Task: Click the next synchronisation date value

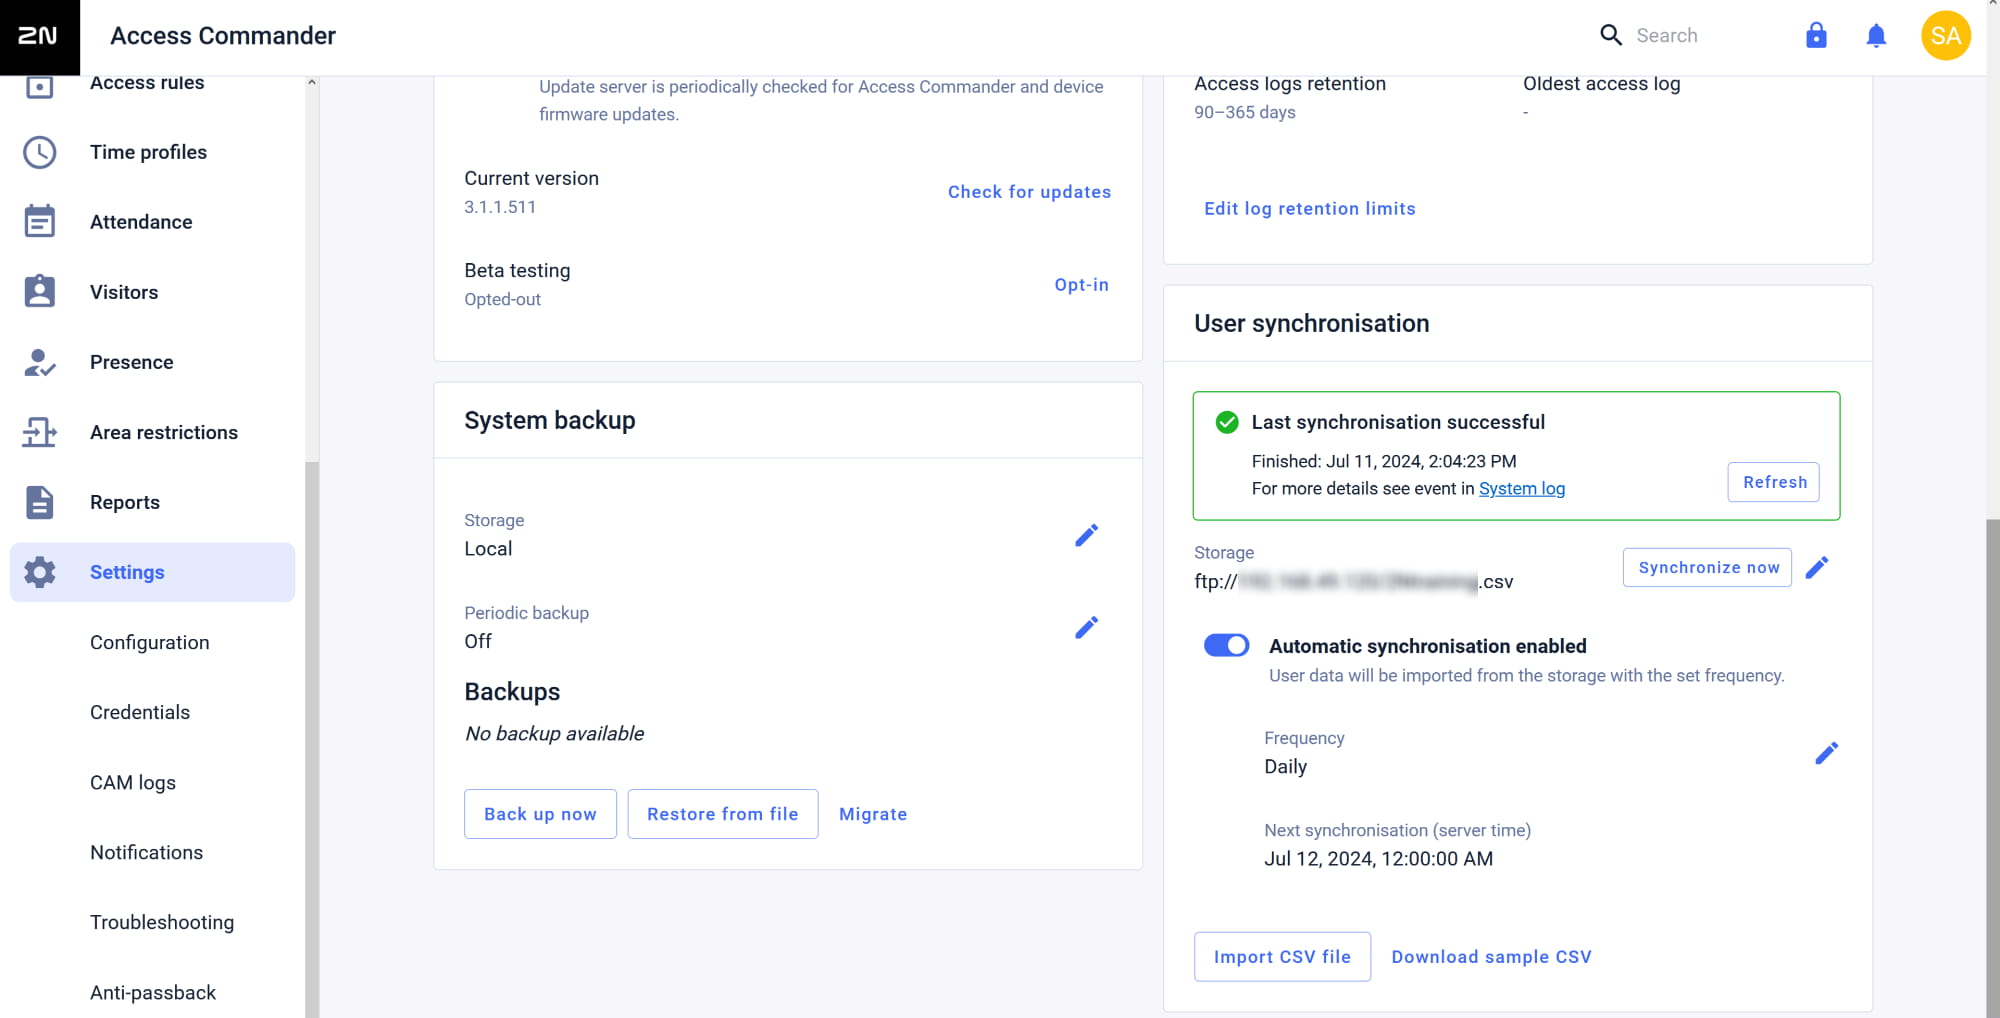Action: tap(1378, 859)
